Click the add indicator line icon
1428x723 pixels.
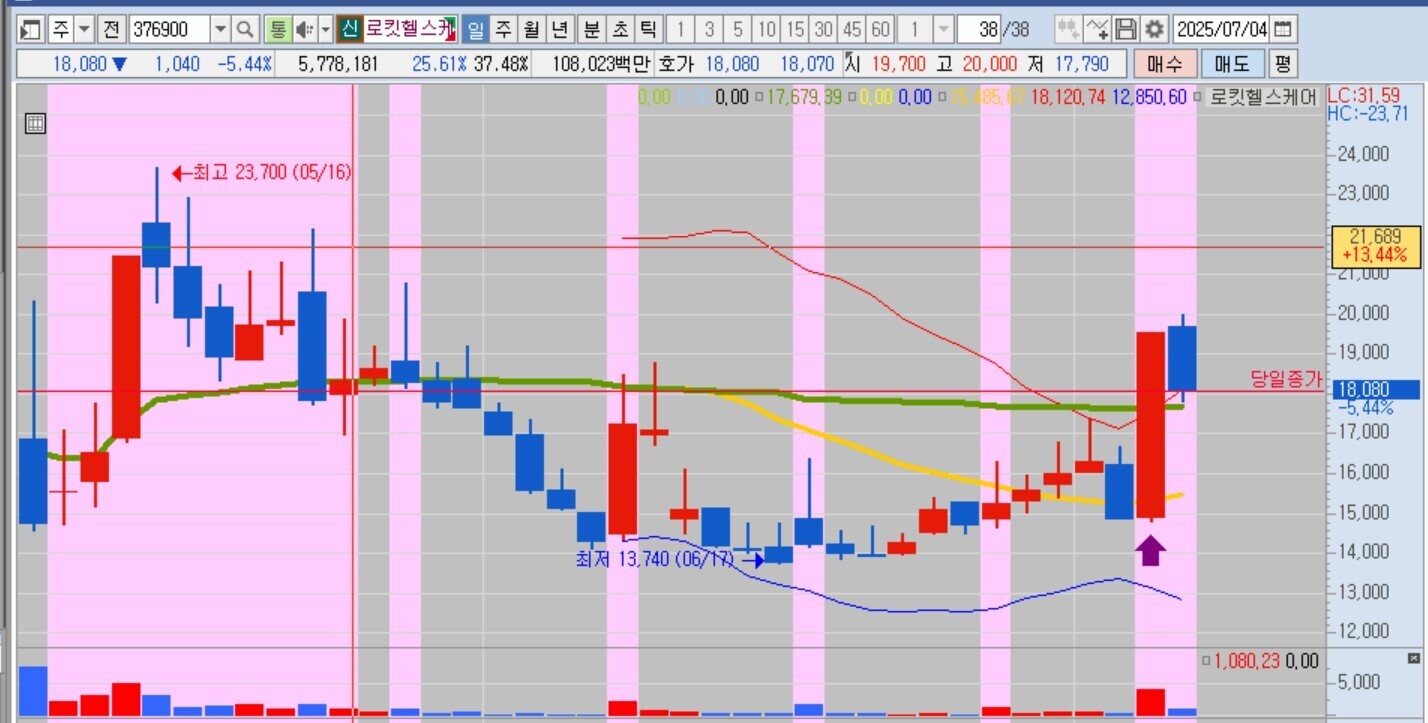(x=1097, y=29)
